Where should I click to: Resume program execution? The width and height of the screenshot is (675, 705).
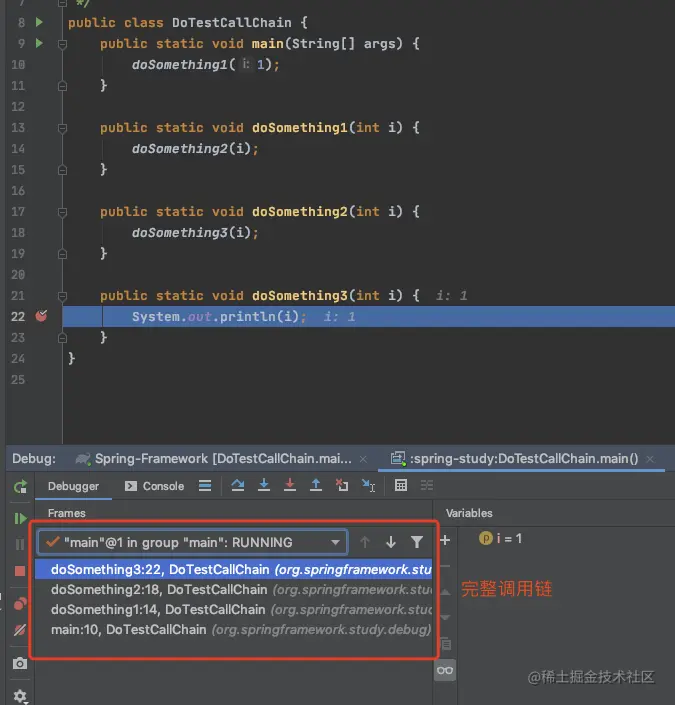point(20,518)
